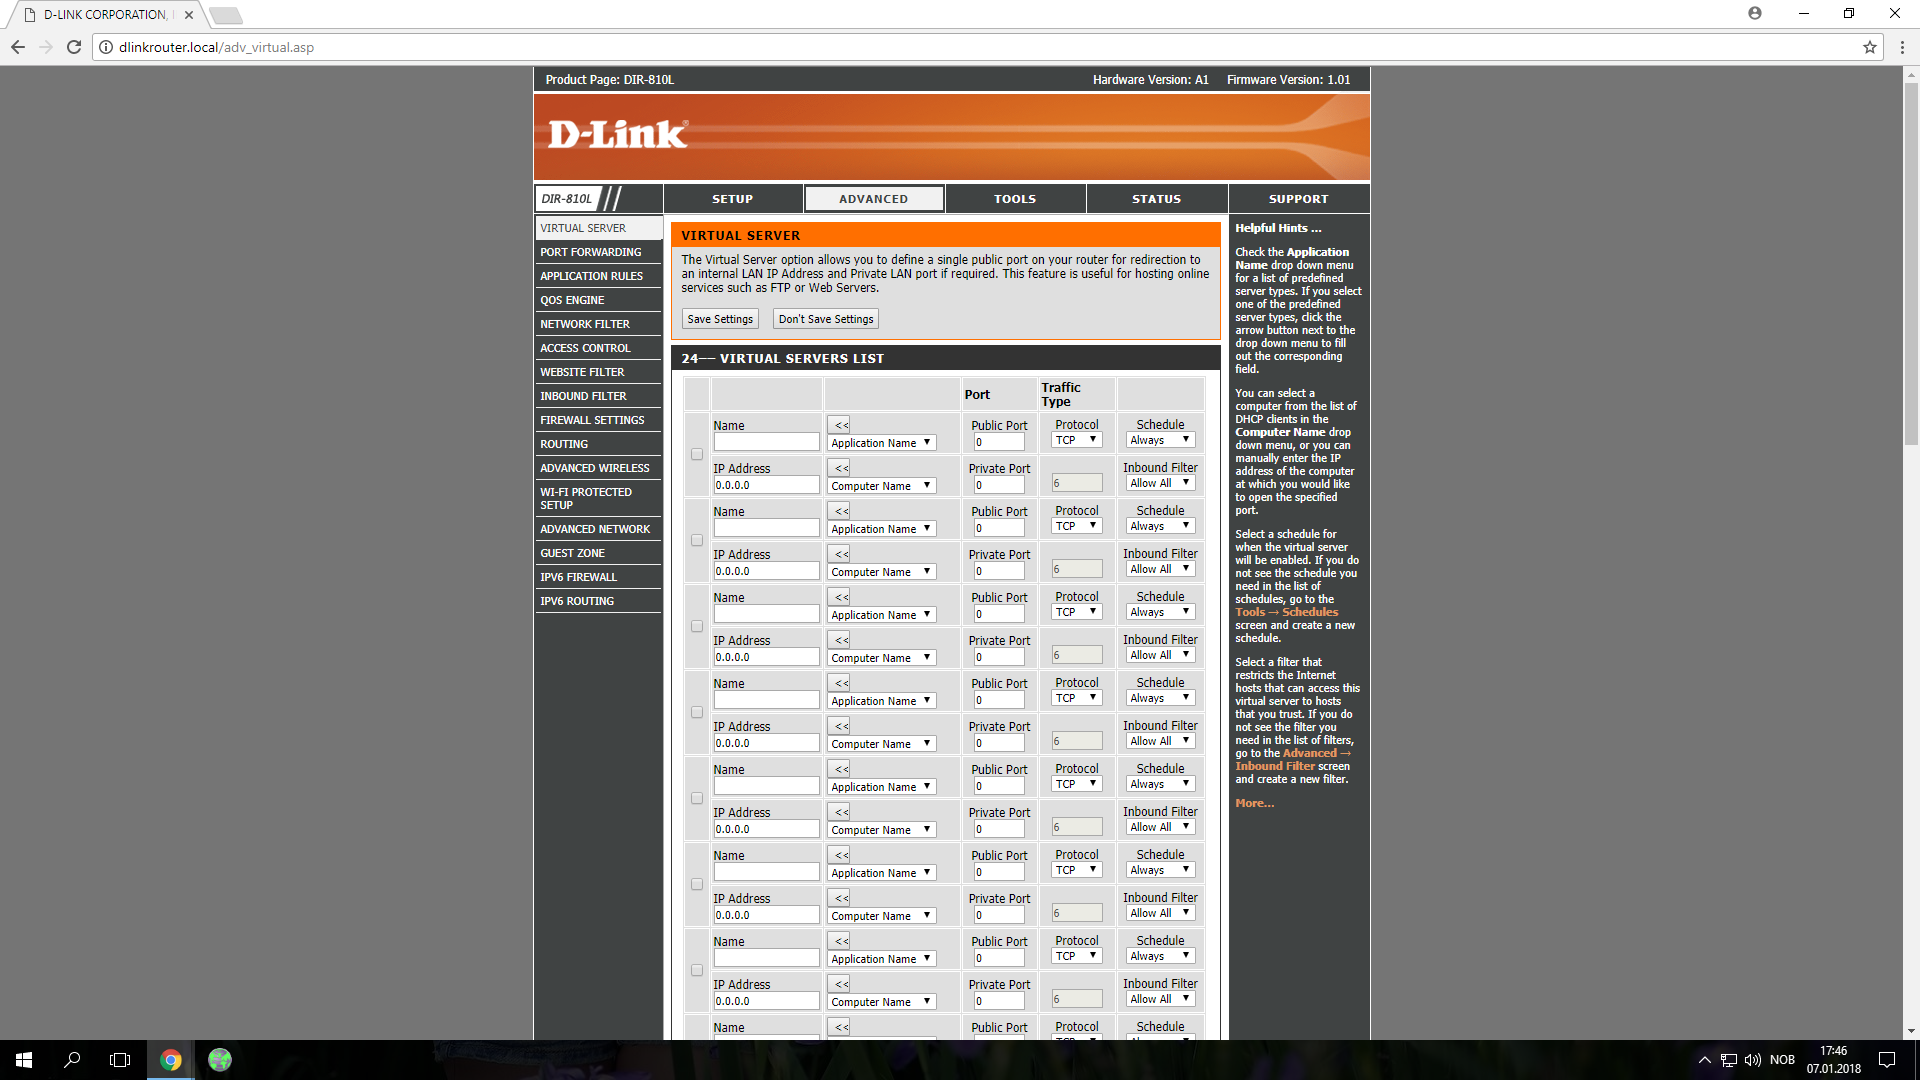
Task: Follow the Advanced → Inbound Filter hint link
Action: 1292,760
